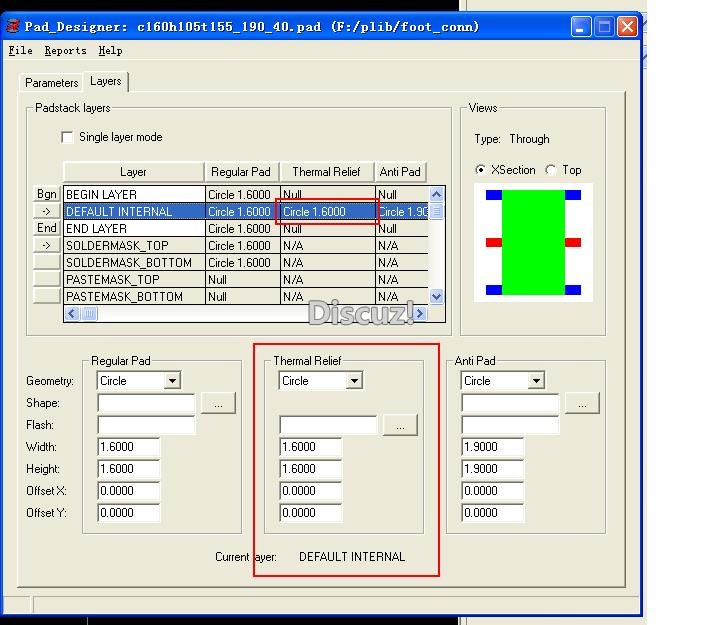Open Regular Pad geometry dropdown
The width and height of the screenshot is (724, 625).
click(172, 381)
